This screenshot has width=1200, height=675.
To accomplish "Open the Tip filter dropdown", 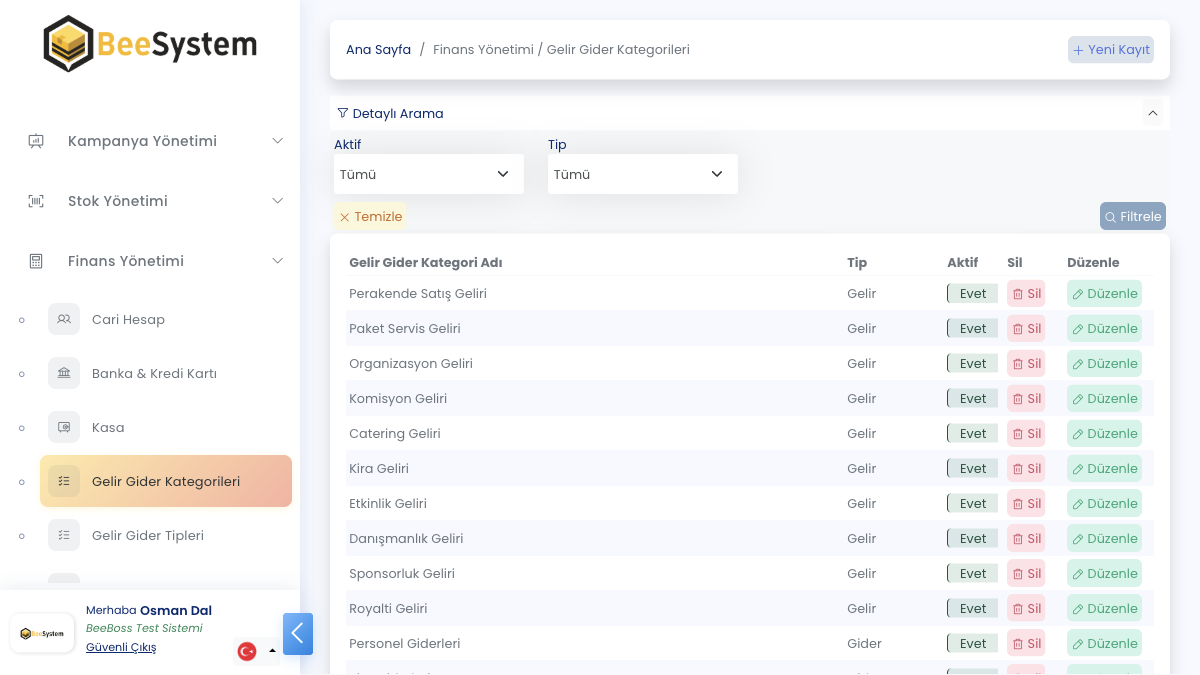I will tap(642, 174).
